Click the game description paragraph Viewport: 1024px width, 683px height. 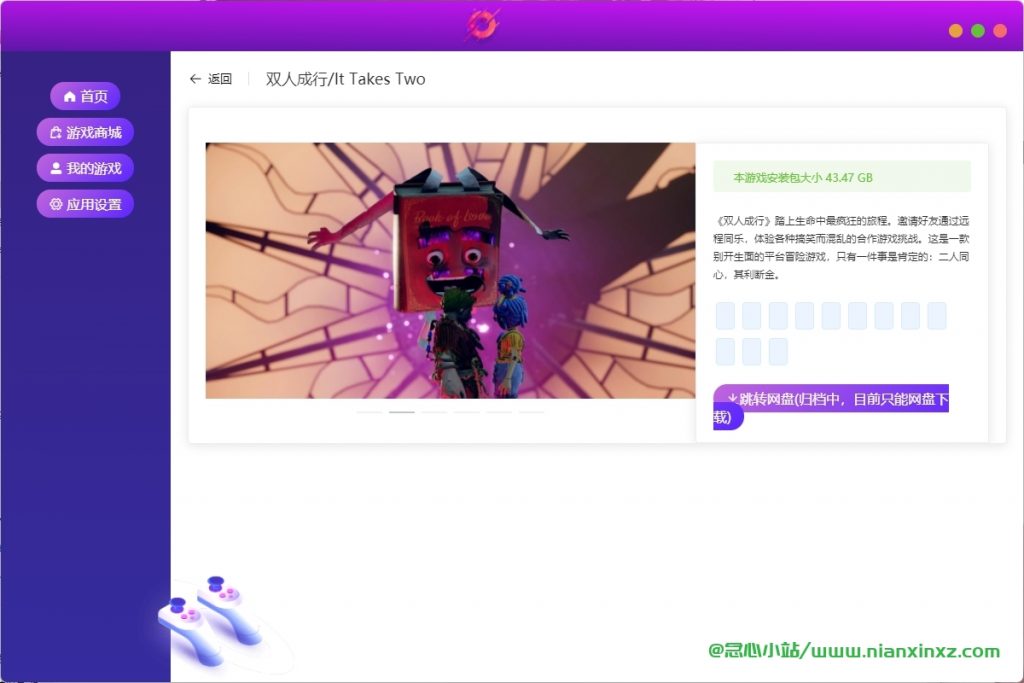tap(841, 247)
